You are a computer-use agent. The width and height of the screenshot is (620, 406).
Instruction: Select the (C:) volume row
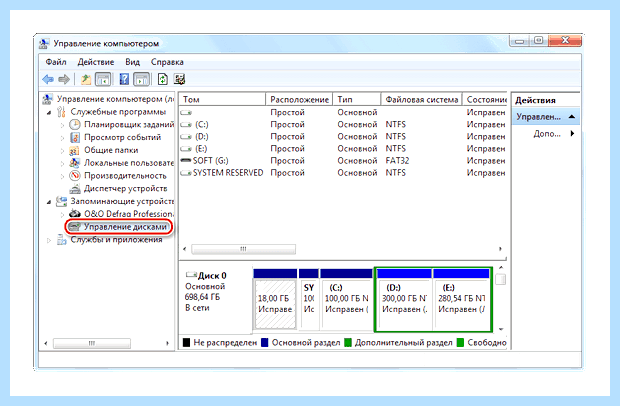[343, 125]
